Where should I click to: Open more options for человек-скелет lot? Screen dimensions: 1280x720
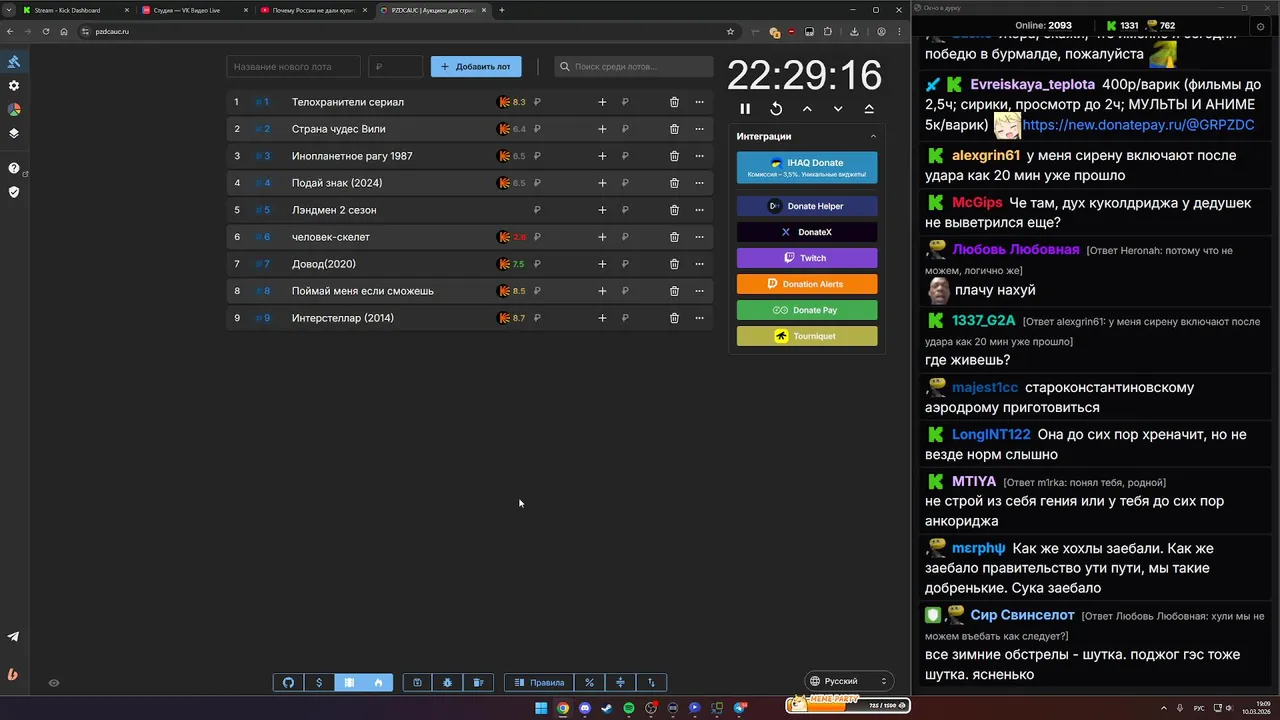[699, 237]
